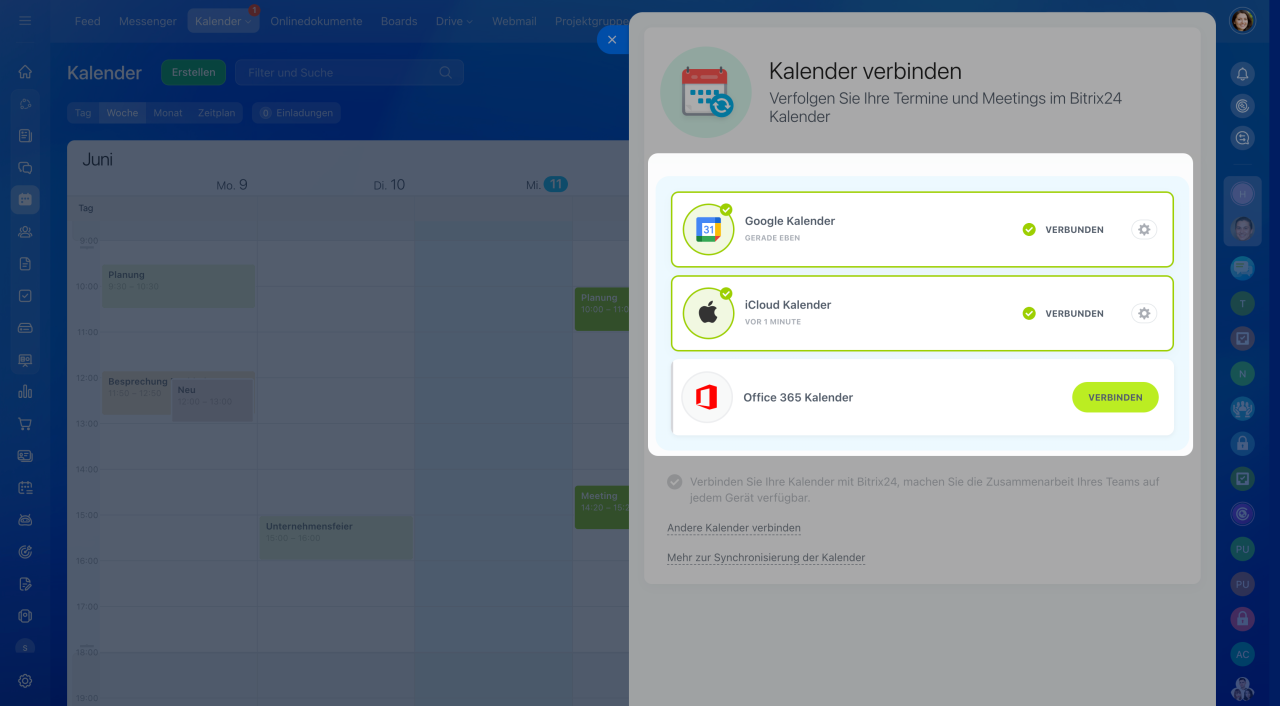The image size is (1280, 706).
Task: Open green N avatar in right panel
Action: tap(1242, 374)
